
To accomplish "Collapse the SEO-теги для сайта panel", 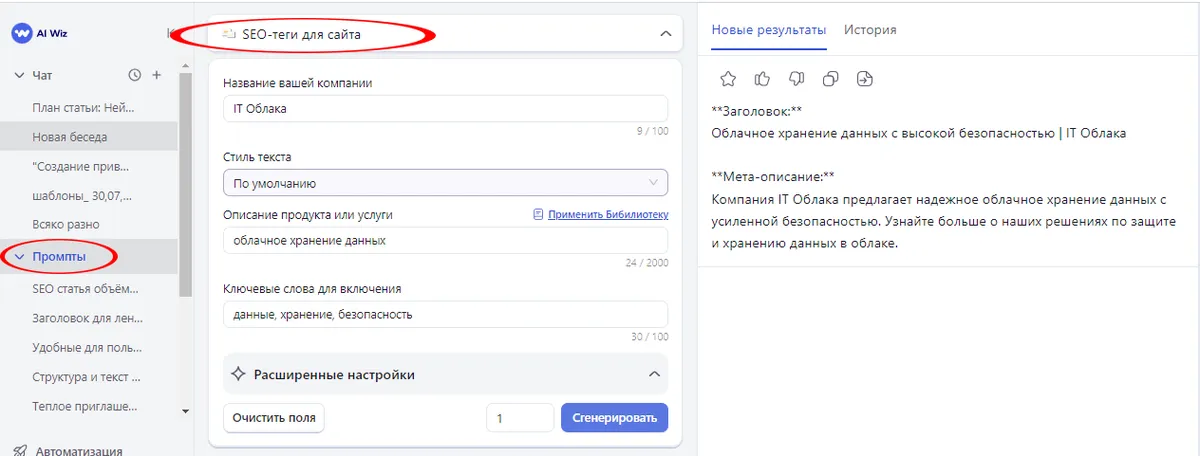I will pos(665,34).
